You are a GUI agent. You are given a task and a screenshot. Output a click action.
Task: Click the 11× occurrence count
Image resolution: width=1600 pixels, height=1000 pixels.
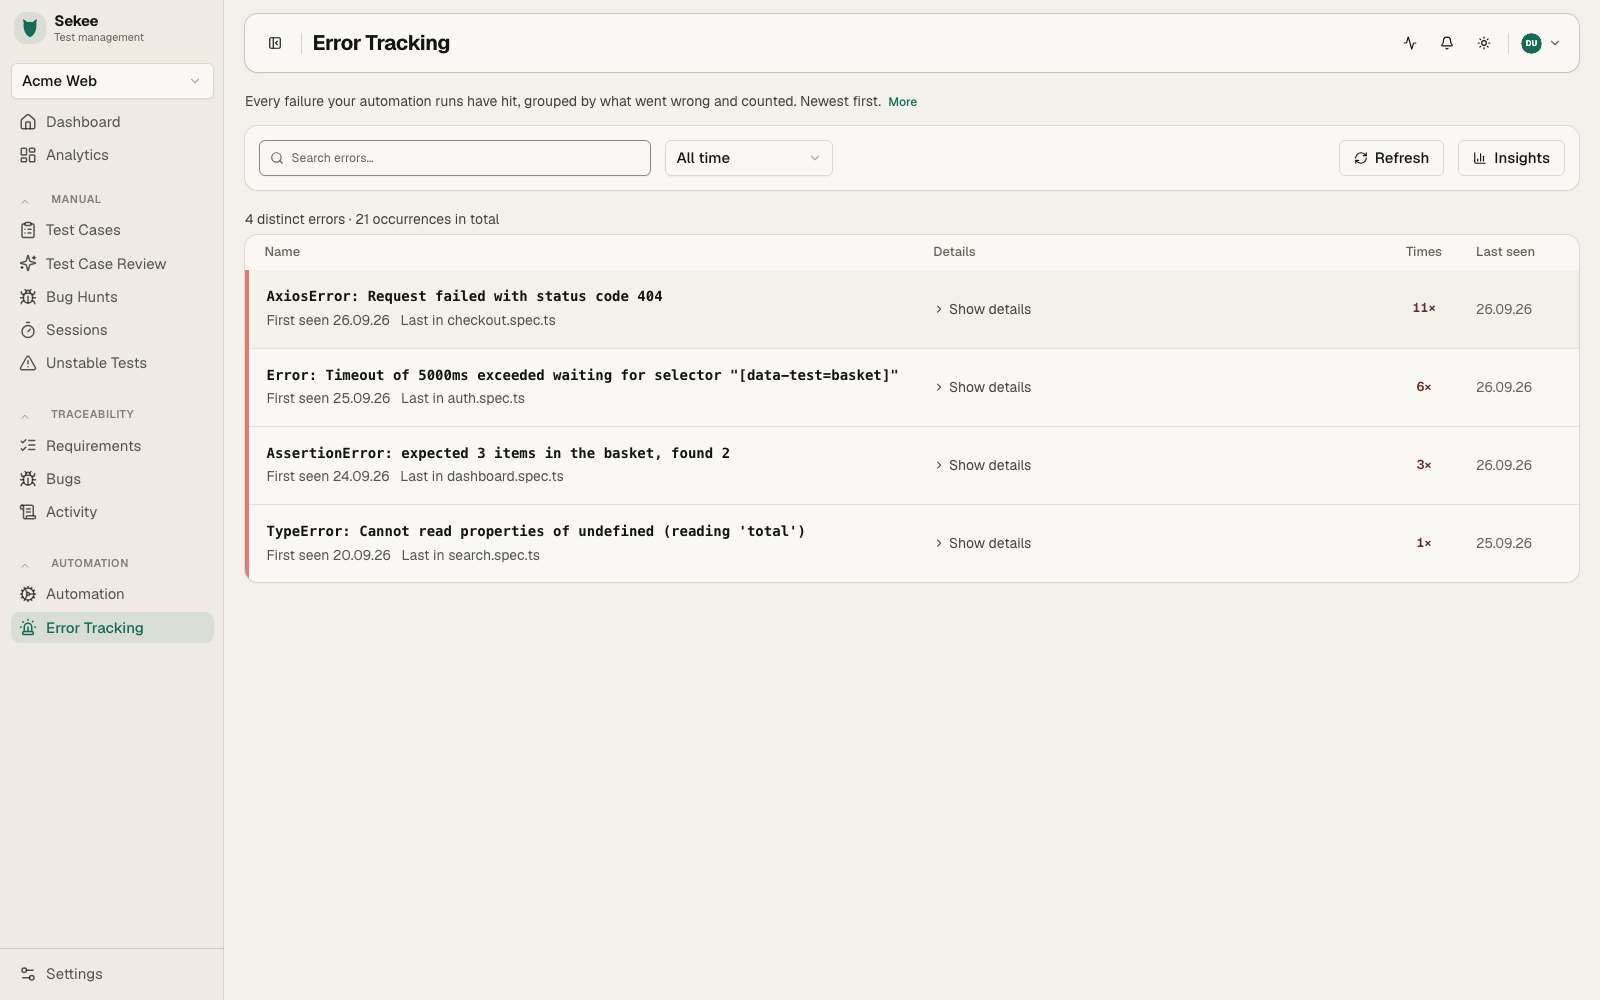pyautogui.click(x=1424, y=308)
